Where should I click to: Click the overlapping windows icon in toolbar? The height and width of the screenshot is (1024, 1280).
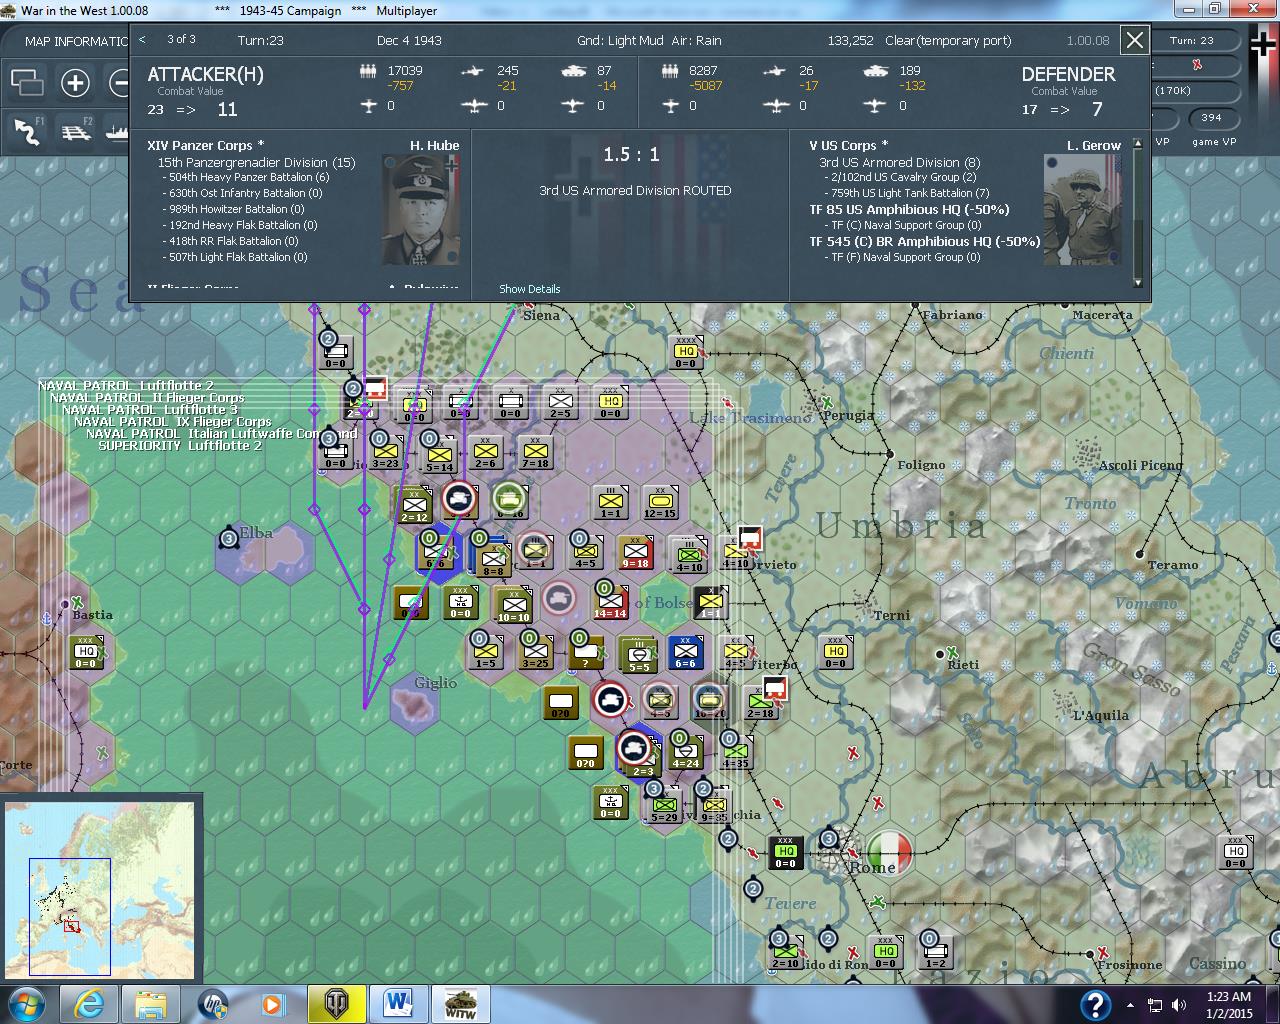27,83
